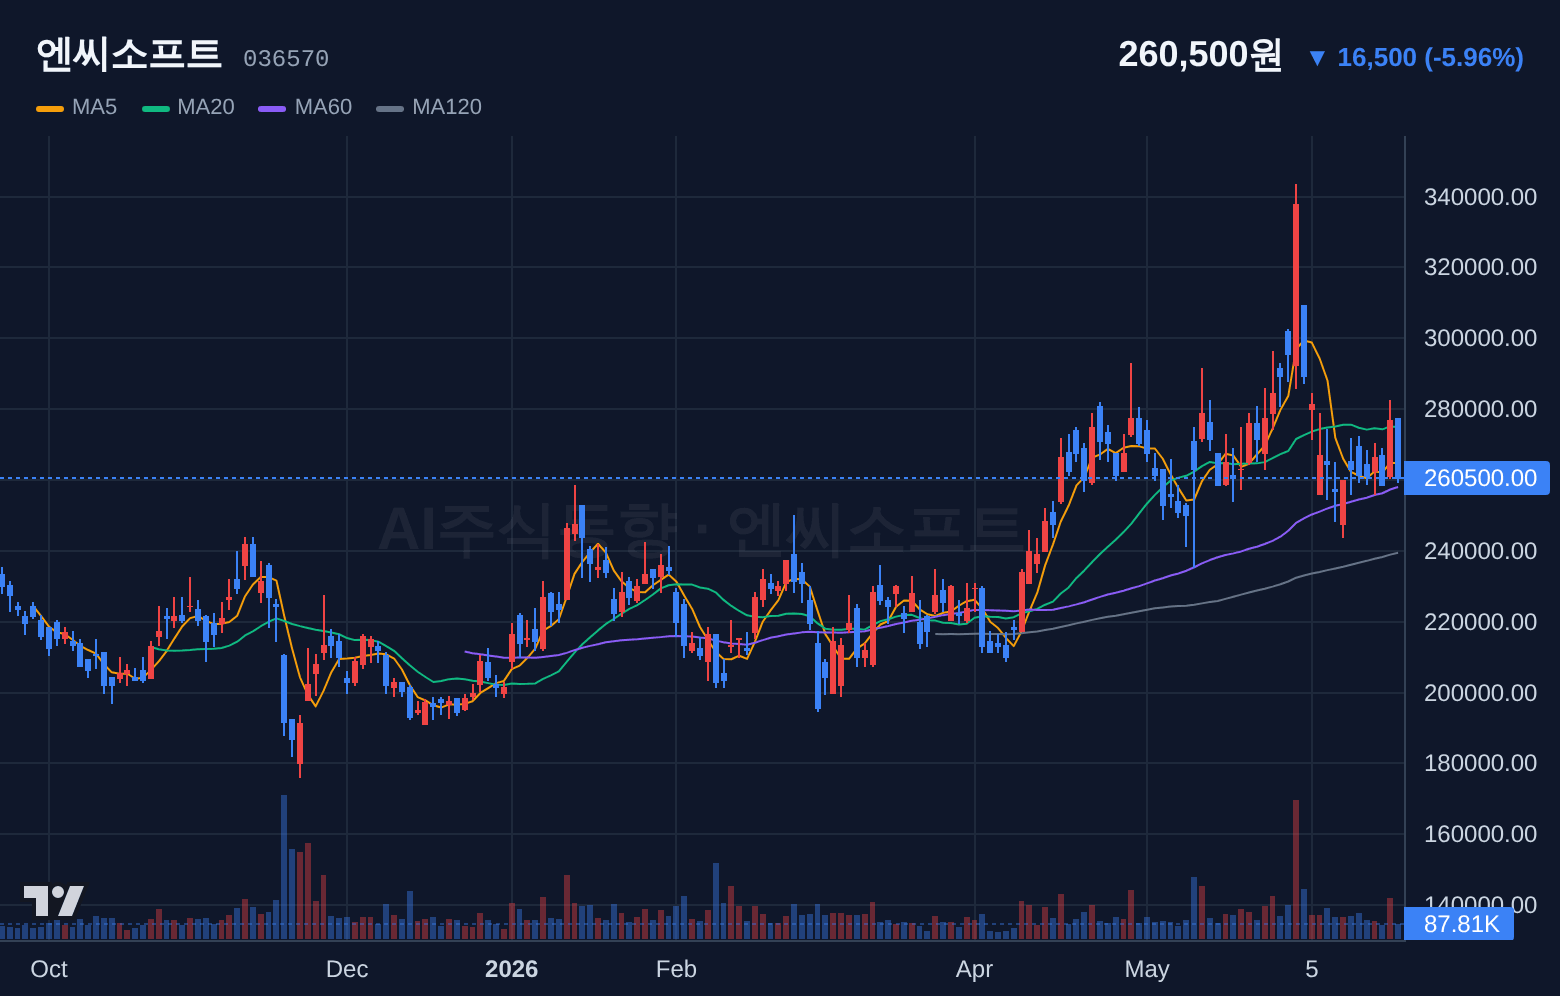
Task: Click the ticker code 036570
Action: [x=286, y=59]
